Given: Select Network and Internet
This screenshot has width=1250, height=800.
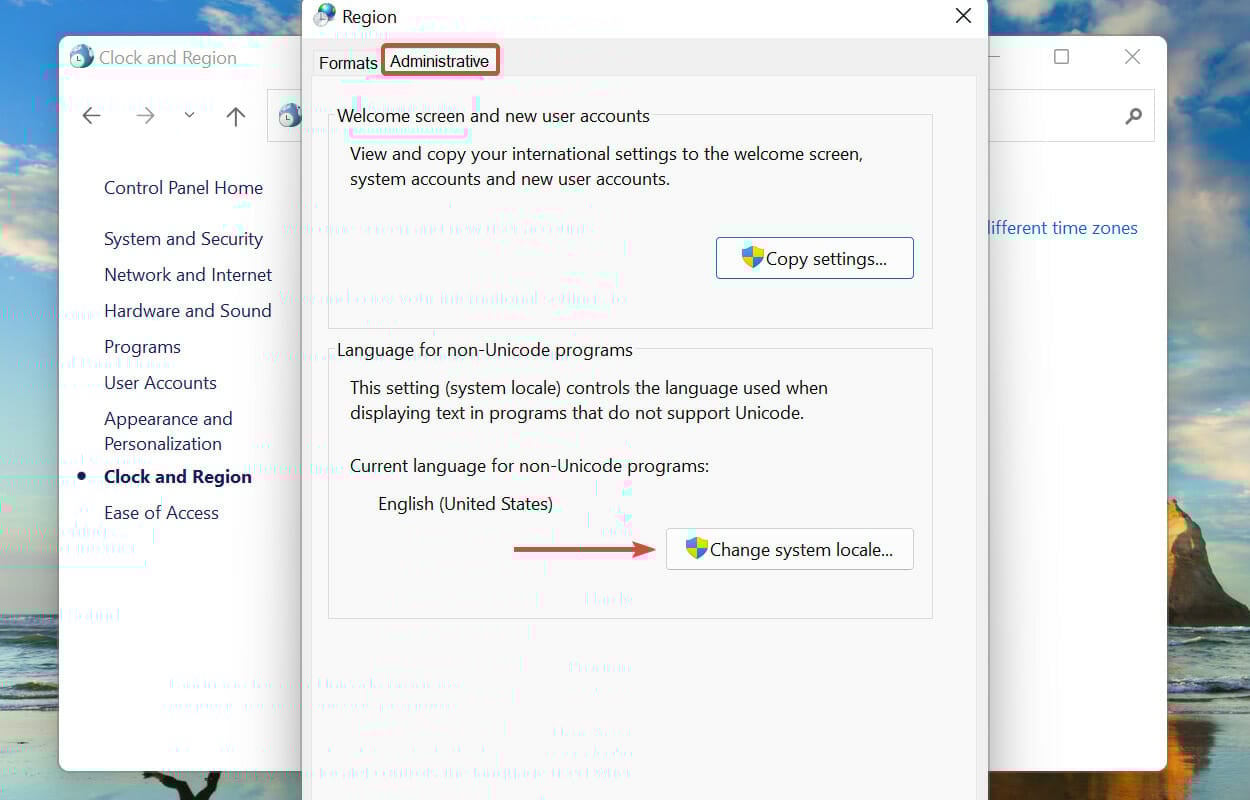Looking at the screenshot, I should (188, 274).
